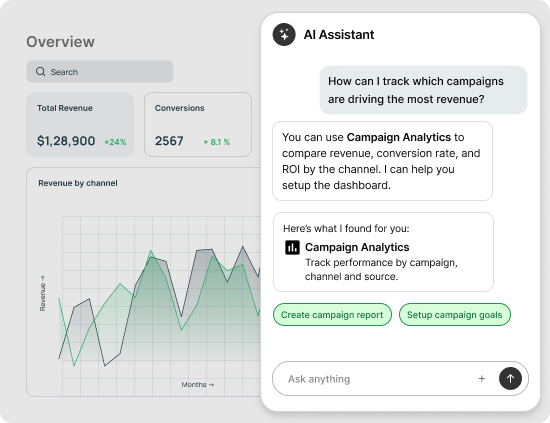Click the $1,28,900 revenue value
550x423 pixels.
coord(66,141)
